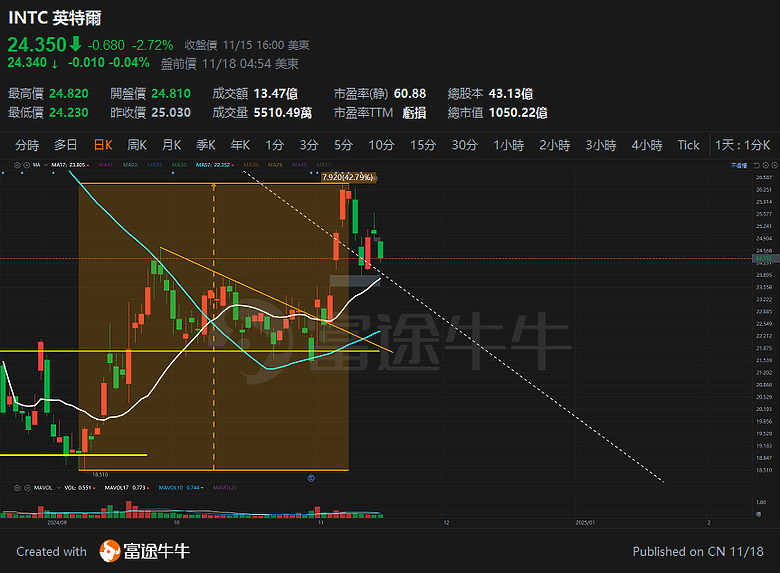780x573 pixels.
Task: Click the 7.920(42.79%) measurement label
Action: point(348,177)
